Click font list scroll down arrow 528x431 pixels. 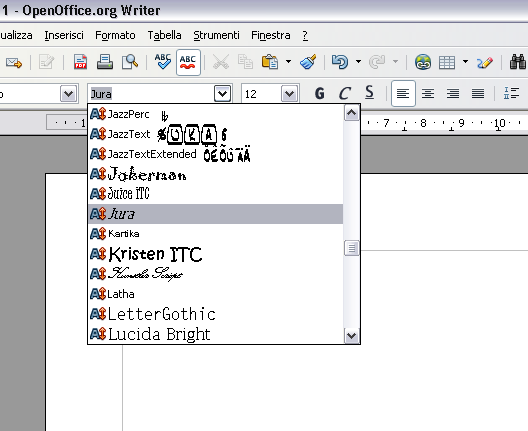tap(352, 335)
